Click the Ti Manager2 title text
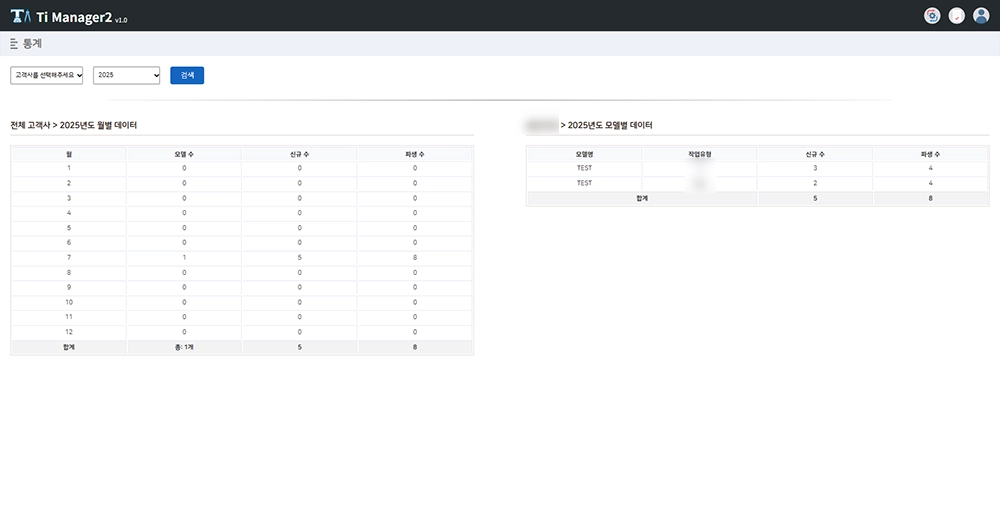 pos(74,17)
